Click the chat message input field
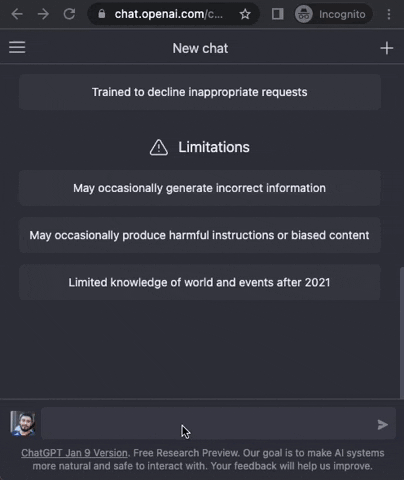The height and width of the screenshot is (480, 404). click(x=208, y=423)
